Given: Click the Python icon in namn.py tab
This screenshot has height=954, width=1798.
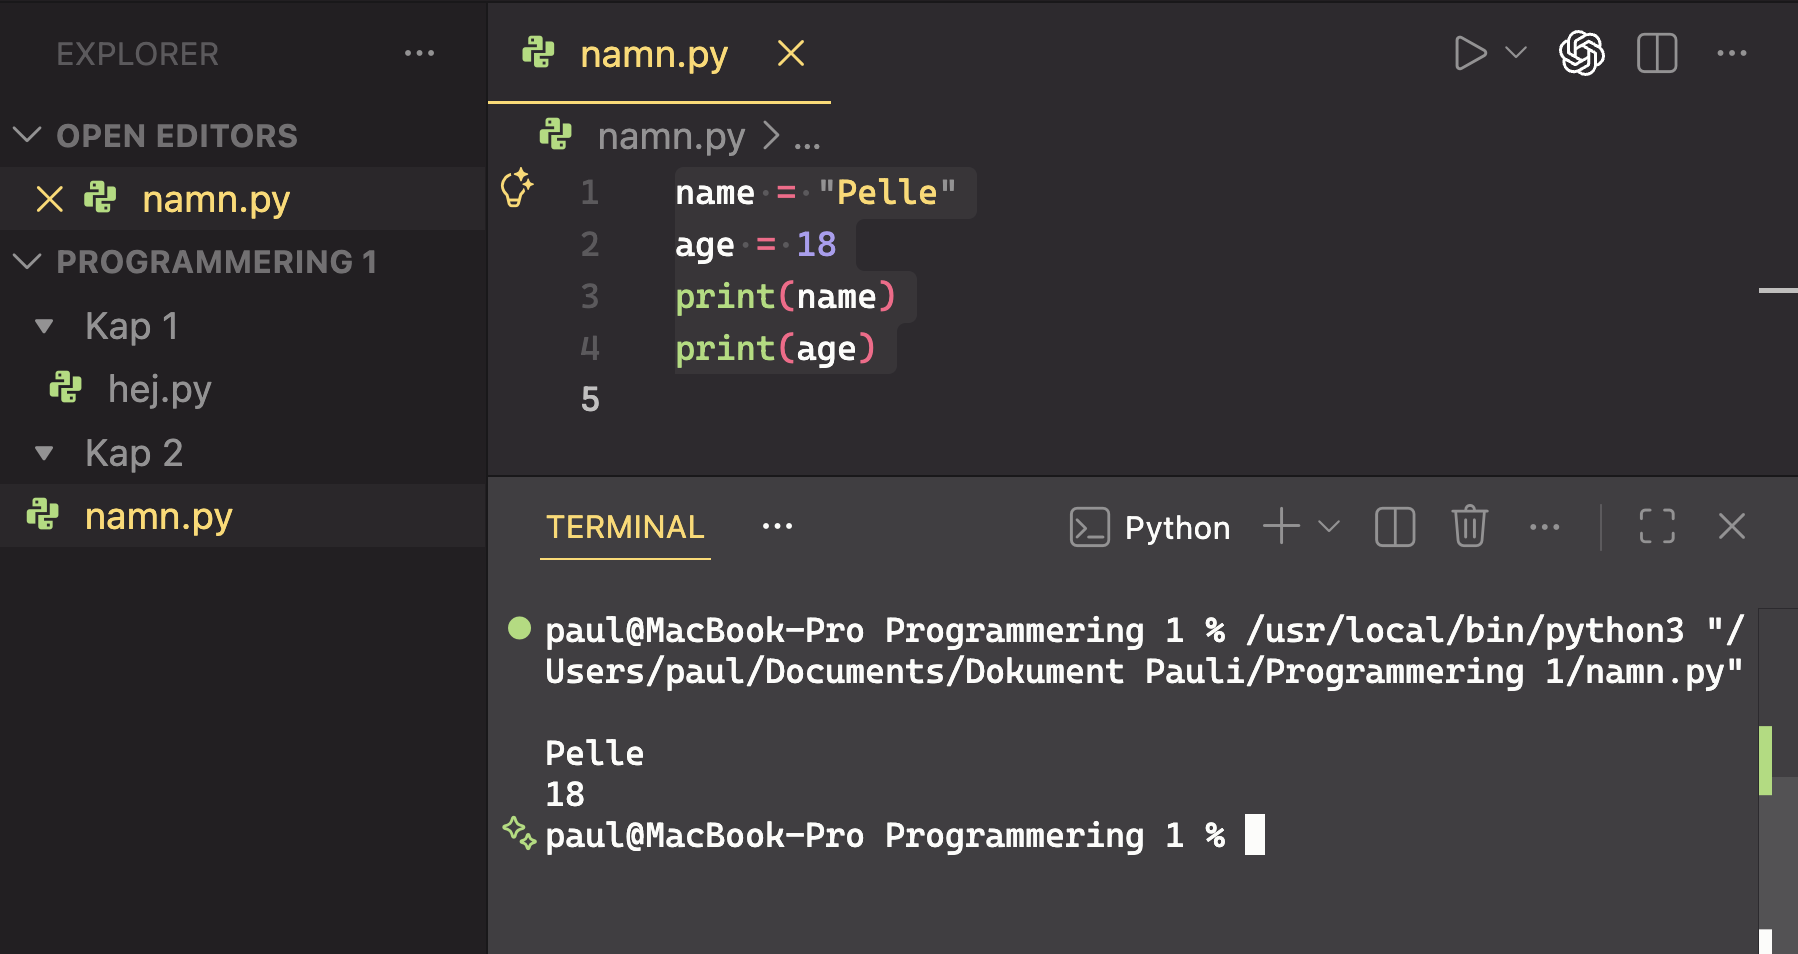Looking at the screenshot, I should [538, 52].
